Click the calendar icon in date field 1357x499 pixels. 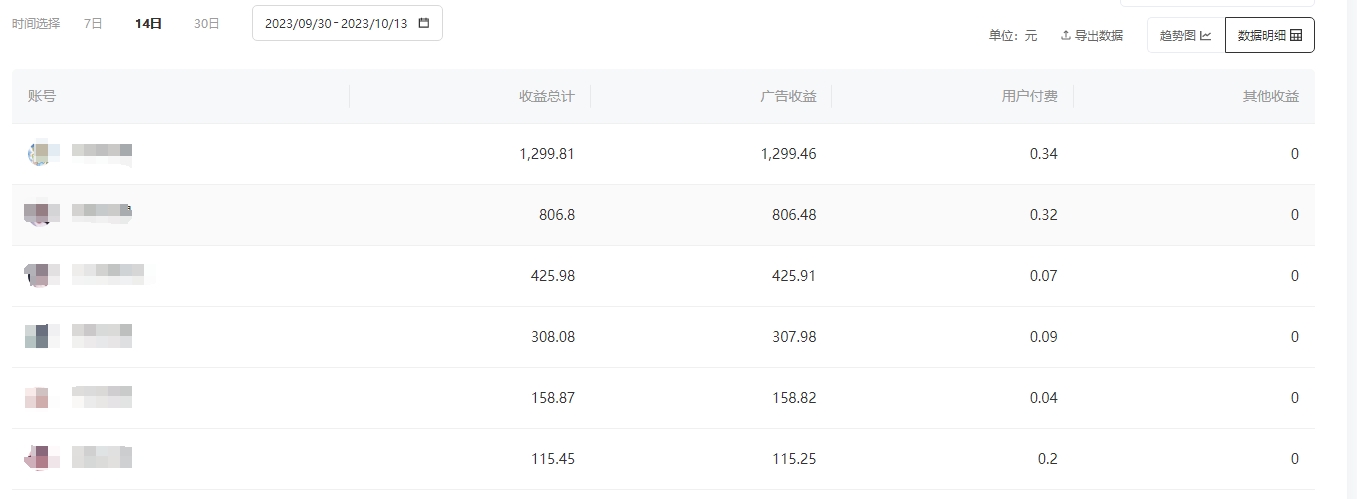pos(424,23)
